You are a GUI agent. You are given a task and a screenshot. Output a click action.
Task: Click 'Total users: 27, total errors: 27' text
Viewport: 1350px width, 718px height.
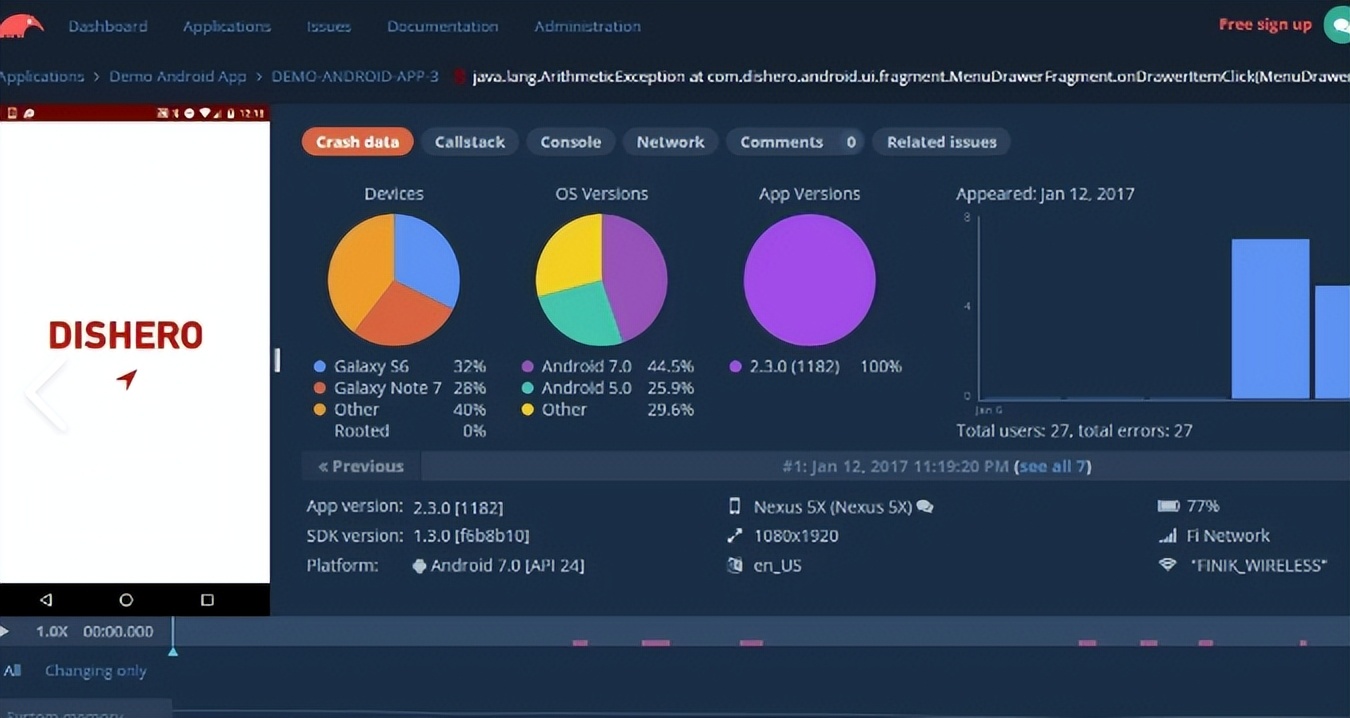pos(1074,431)
